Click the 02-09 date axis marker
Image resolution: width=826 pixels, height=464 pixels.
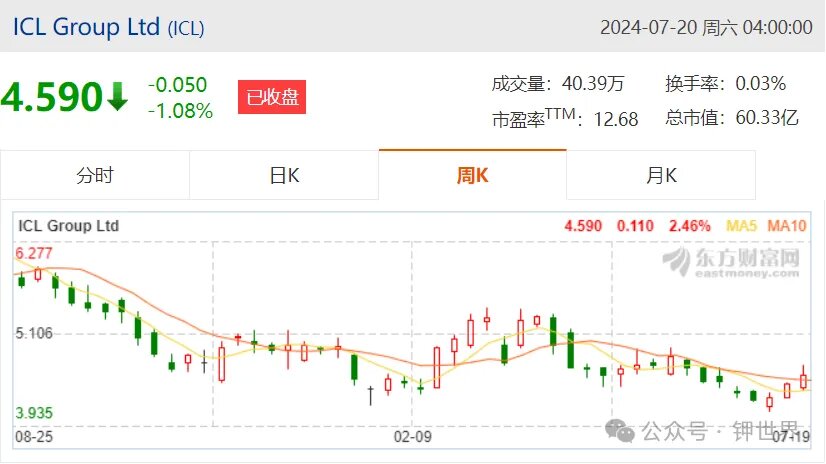412,437
